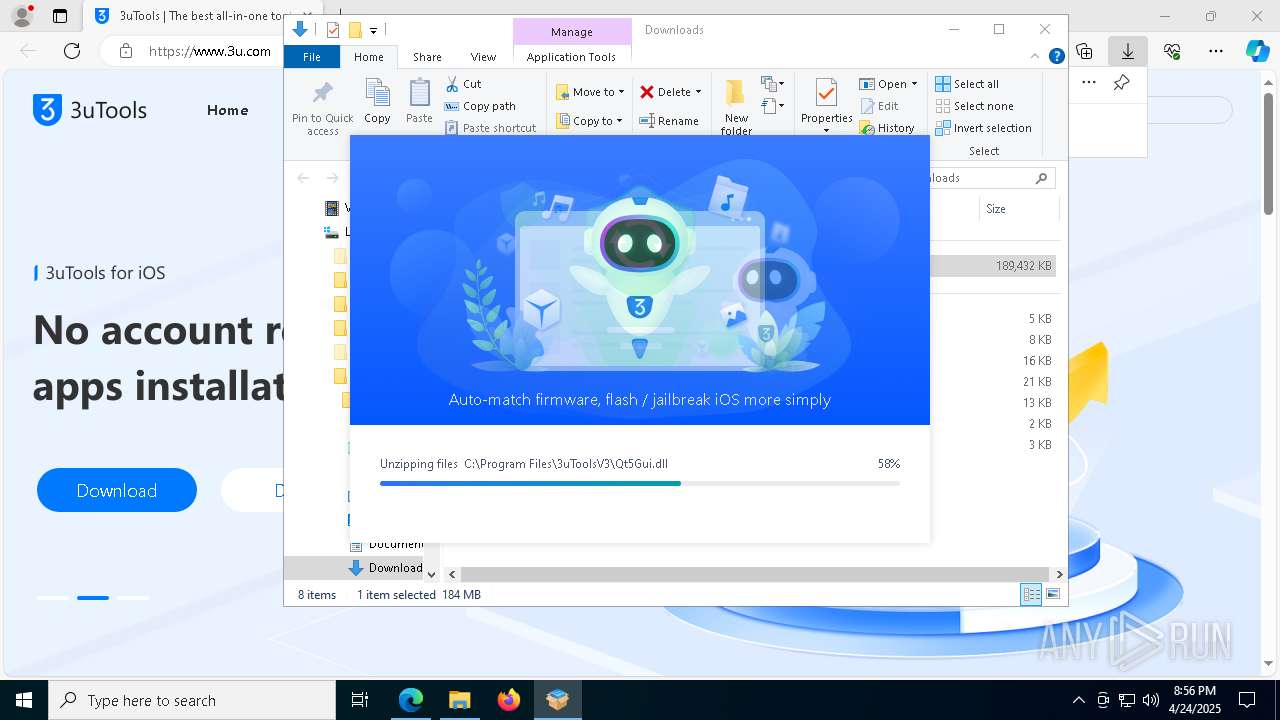Open the Copy to dropdown

589,121
